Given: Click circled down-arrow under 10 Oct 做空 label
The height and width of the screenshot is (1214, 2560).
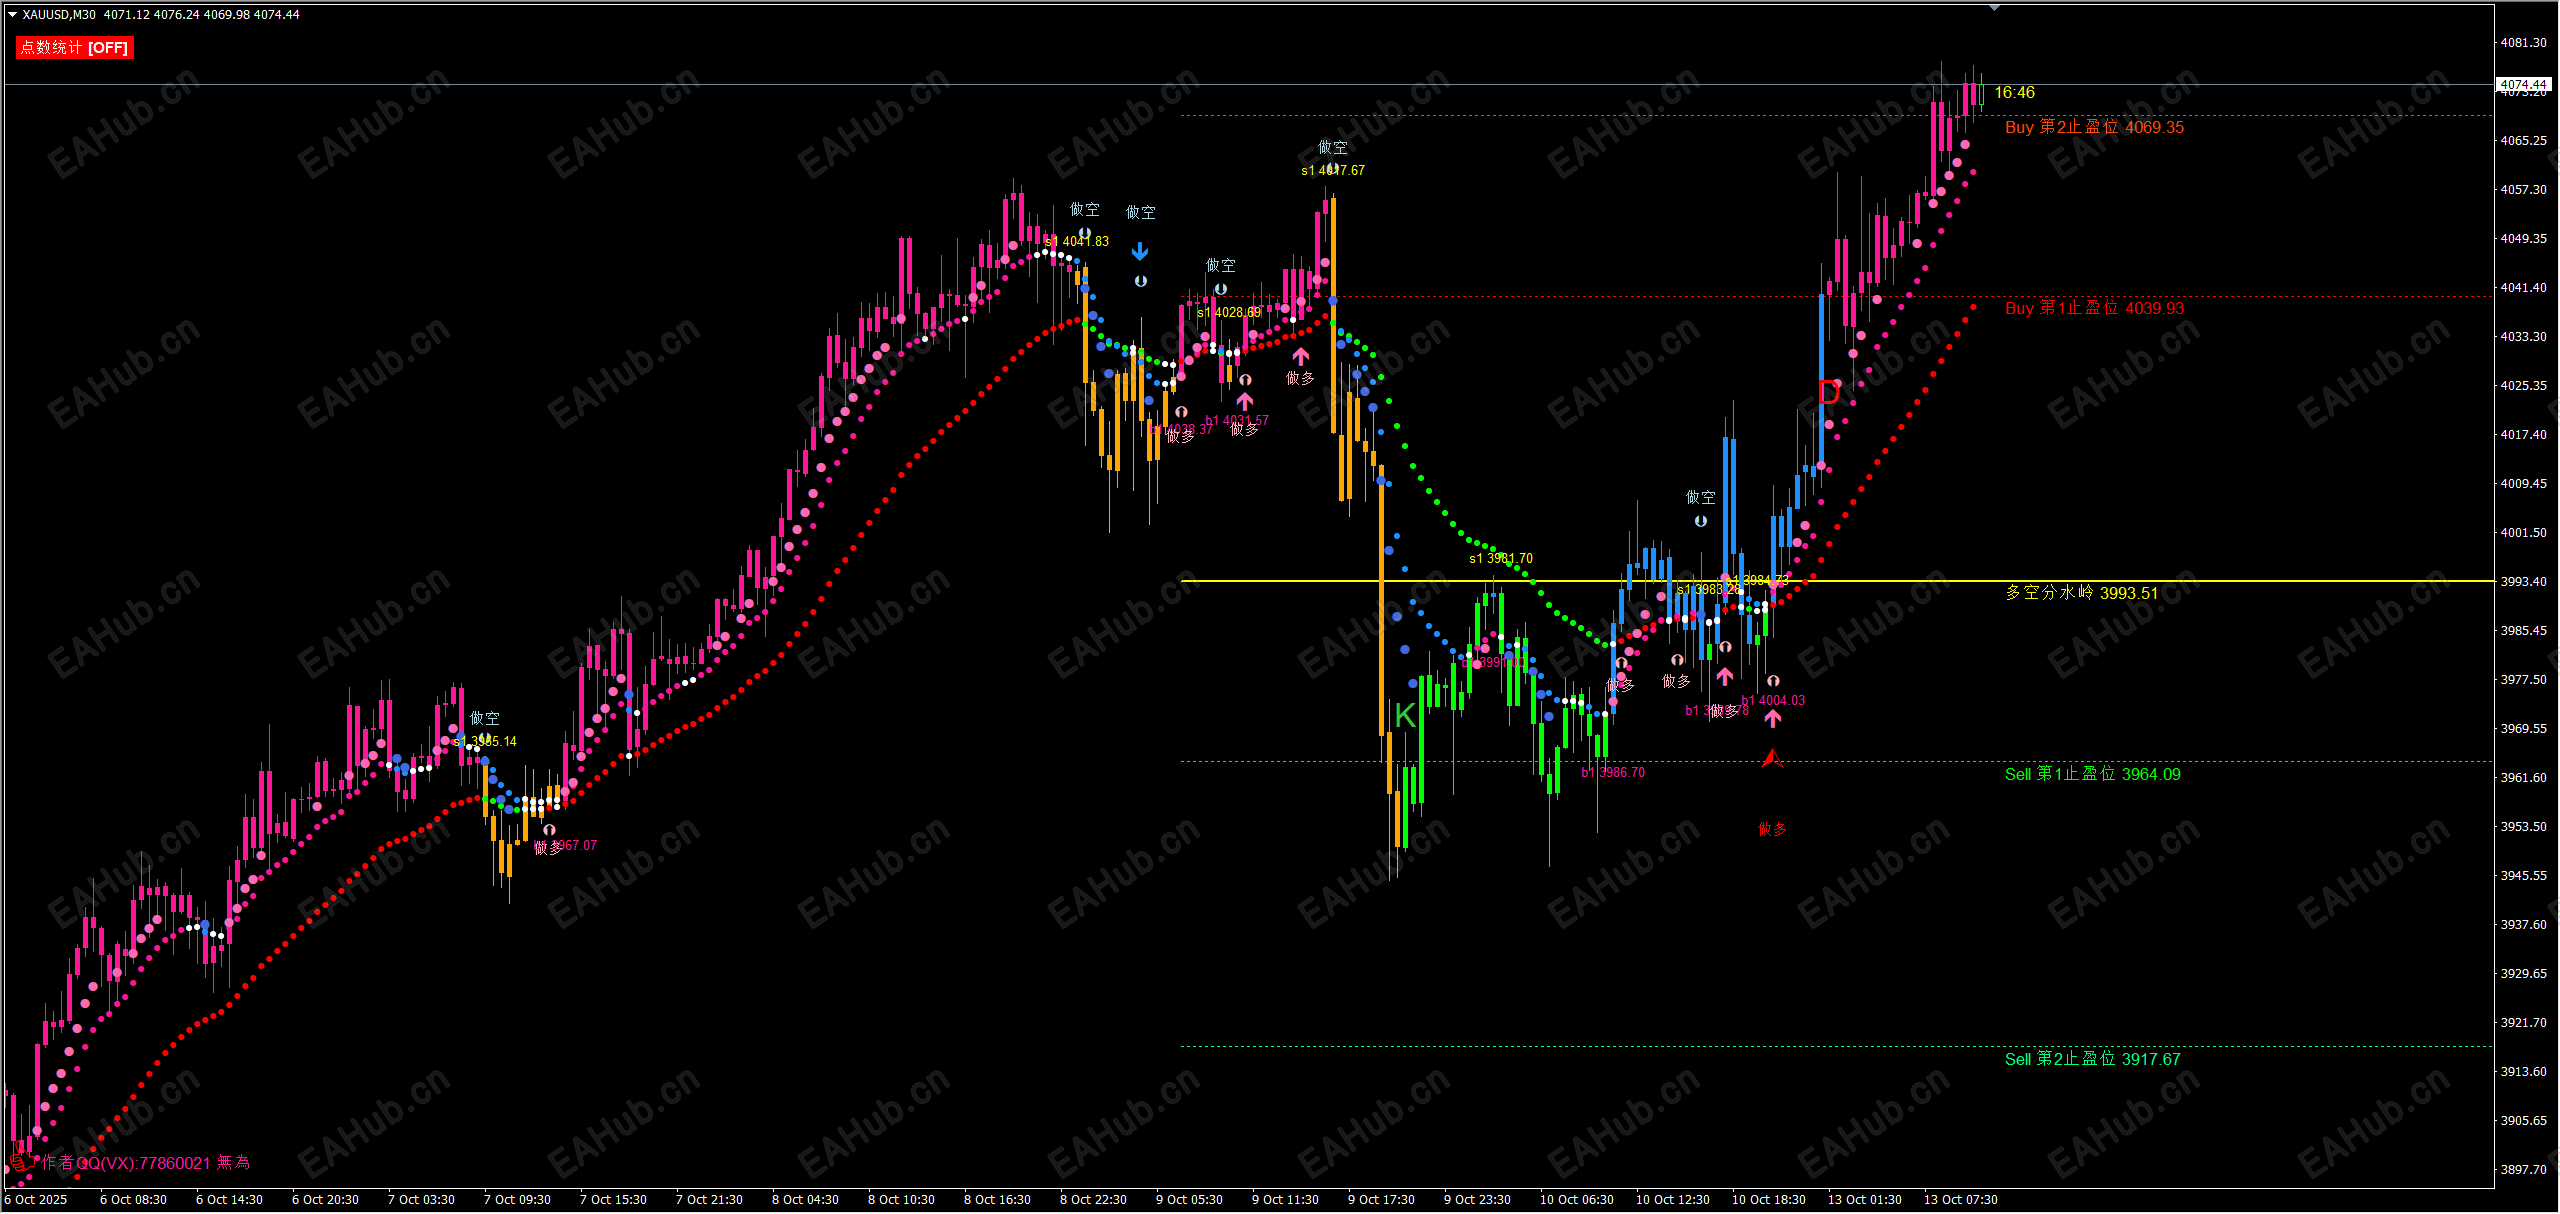Looking at the screenshot, I should (1701, 521).
